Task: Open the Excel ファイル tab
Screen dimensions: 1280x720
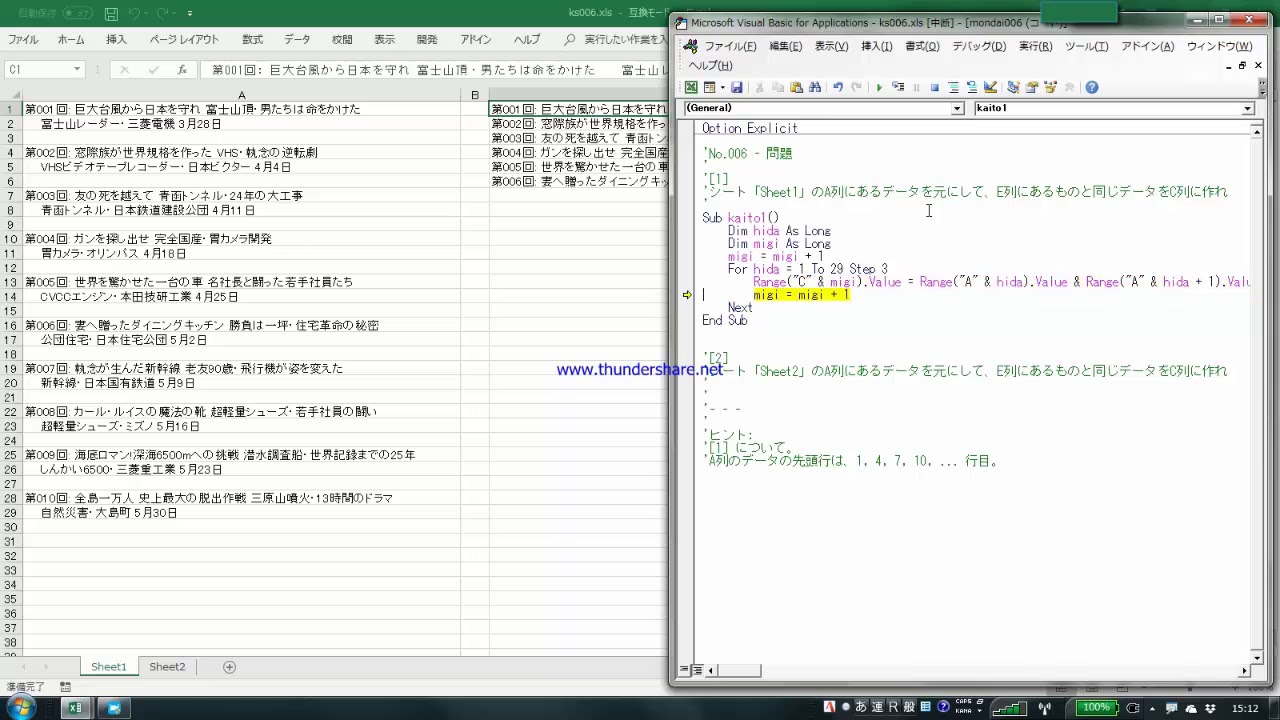Action: pos(23,40)
